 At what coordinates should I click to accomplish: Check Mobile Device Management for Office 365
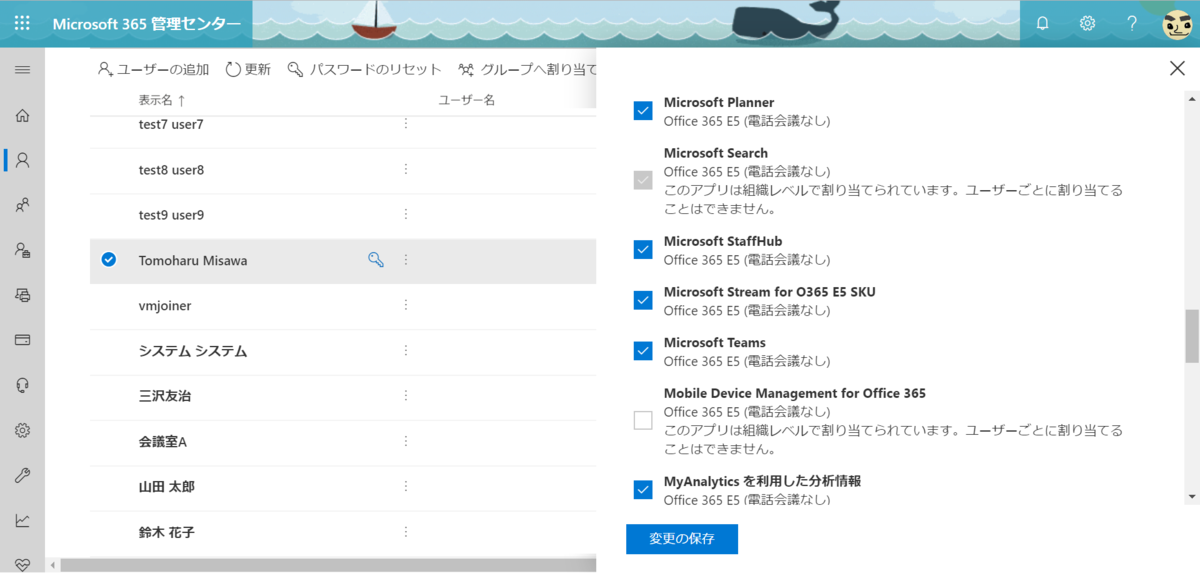[x=643, y=421]
